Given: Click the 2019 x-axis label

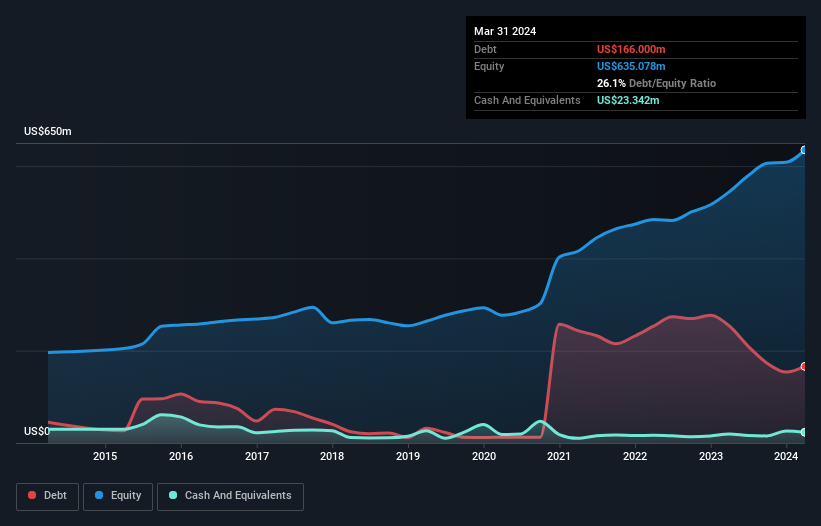Looking at the screenshot, I should tap(408, 456).
